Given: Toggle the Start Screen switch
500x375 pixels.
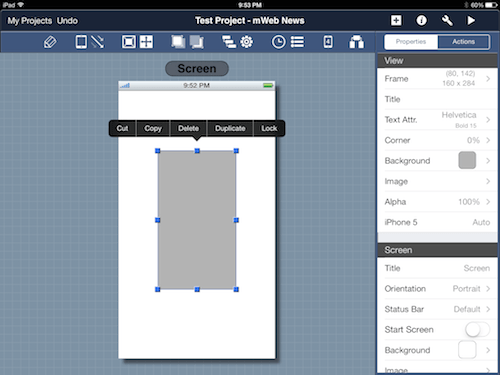Looking at the screenshot, I should [x=477, y=330].
